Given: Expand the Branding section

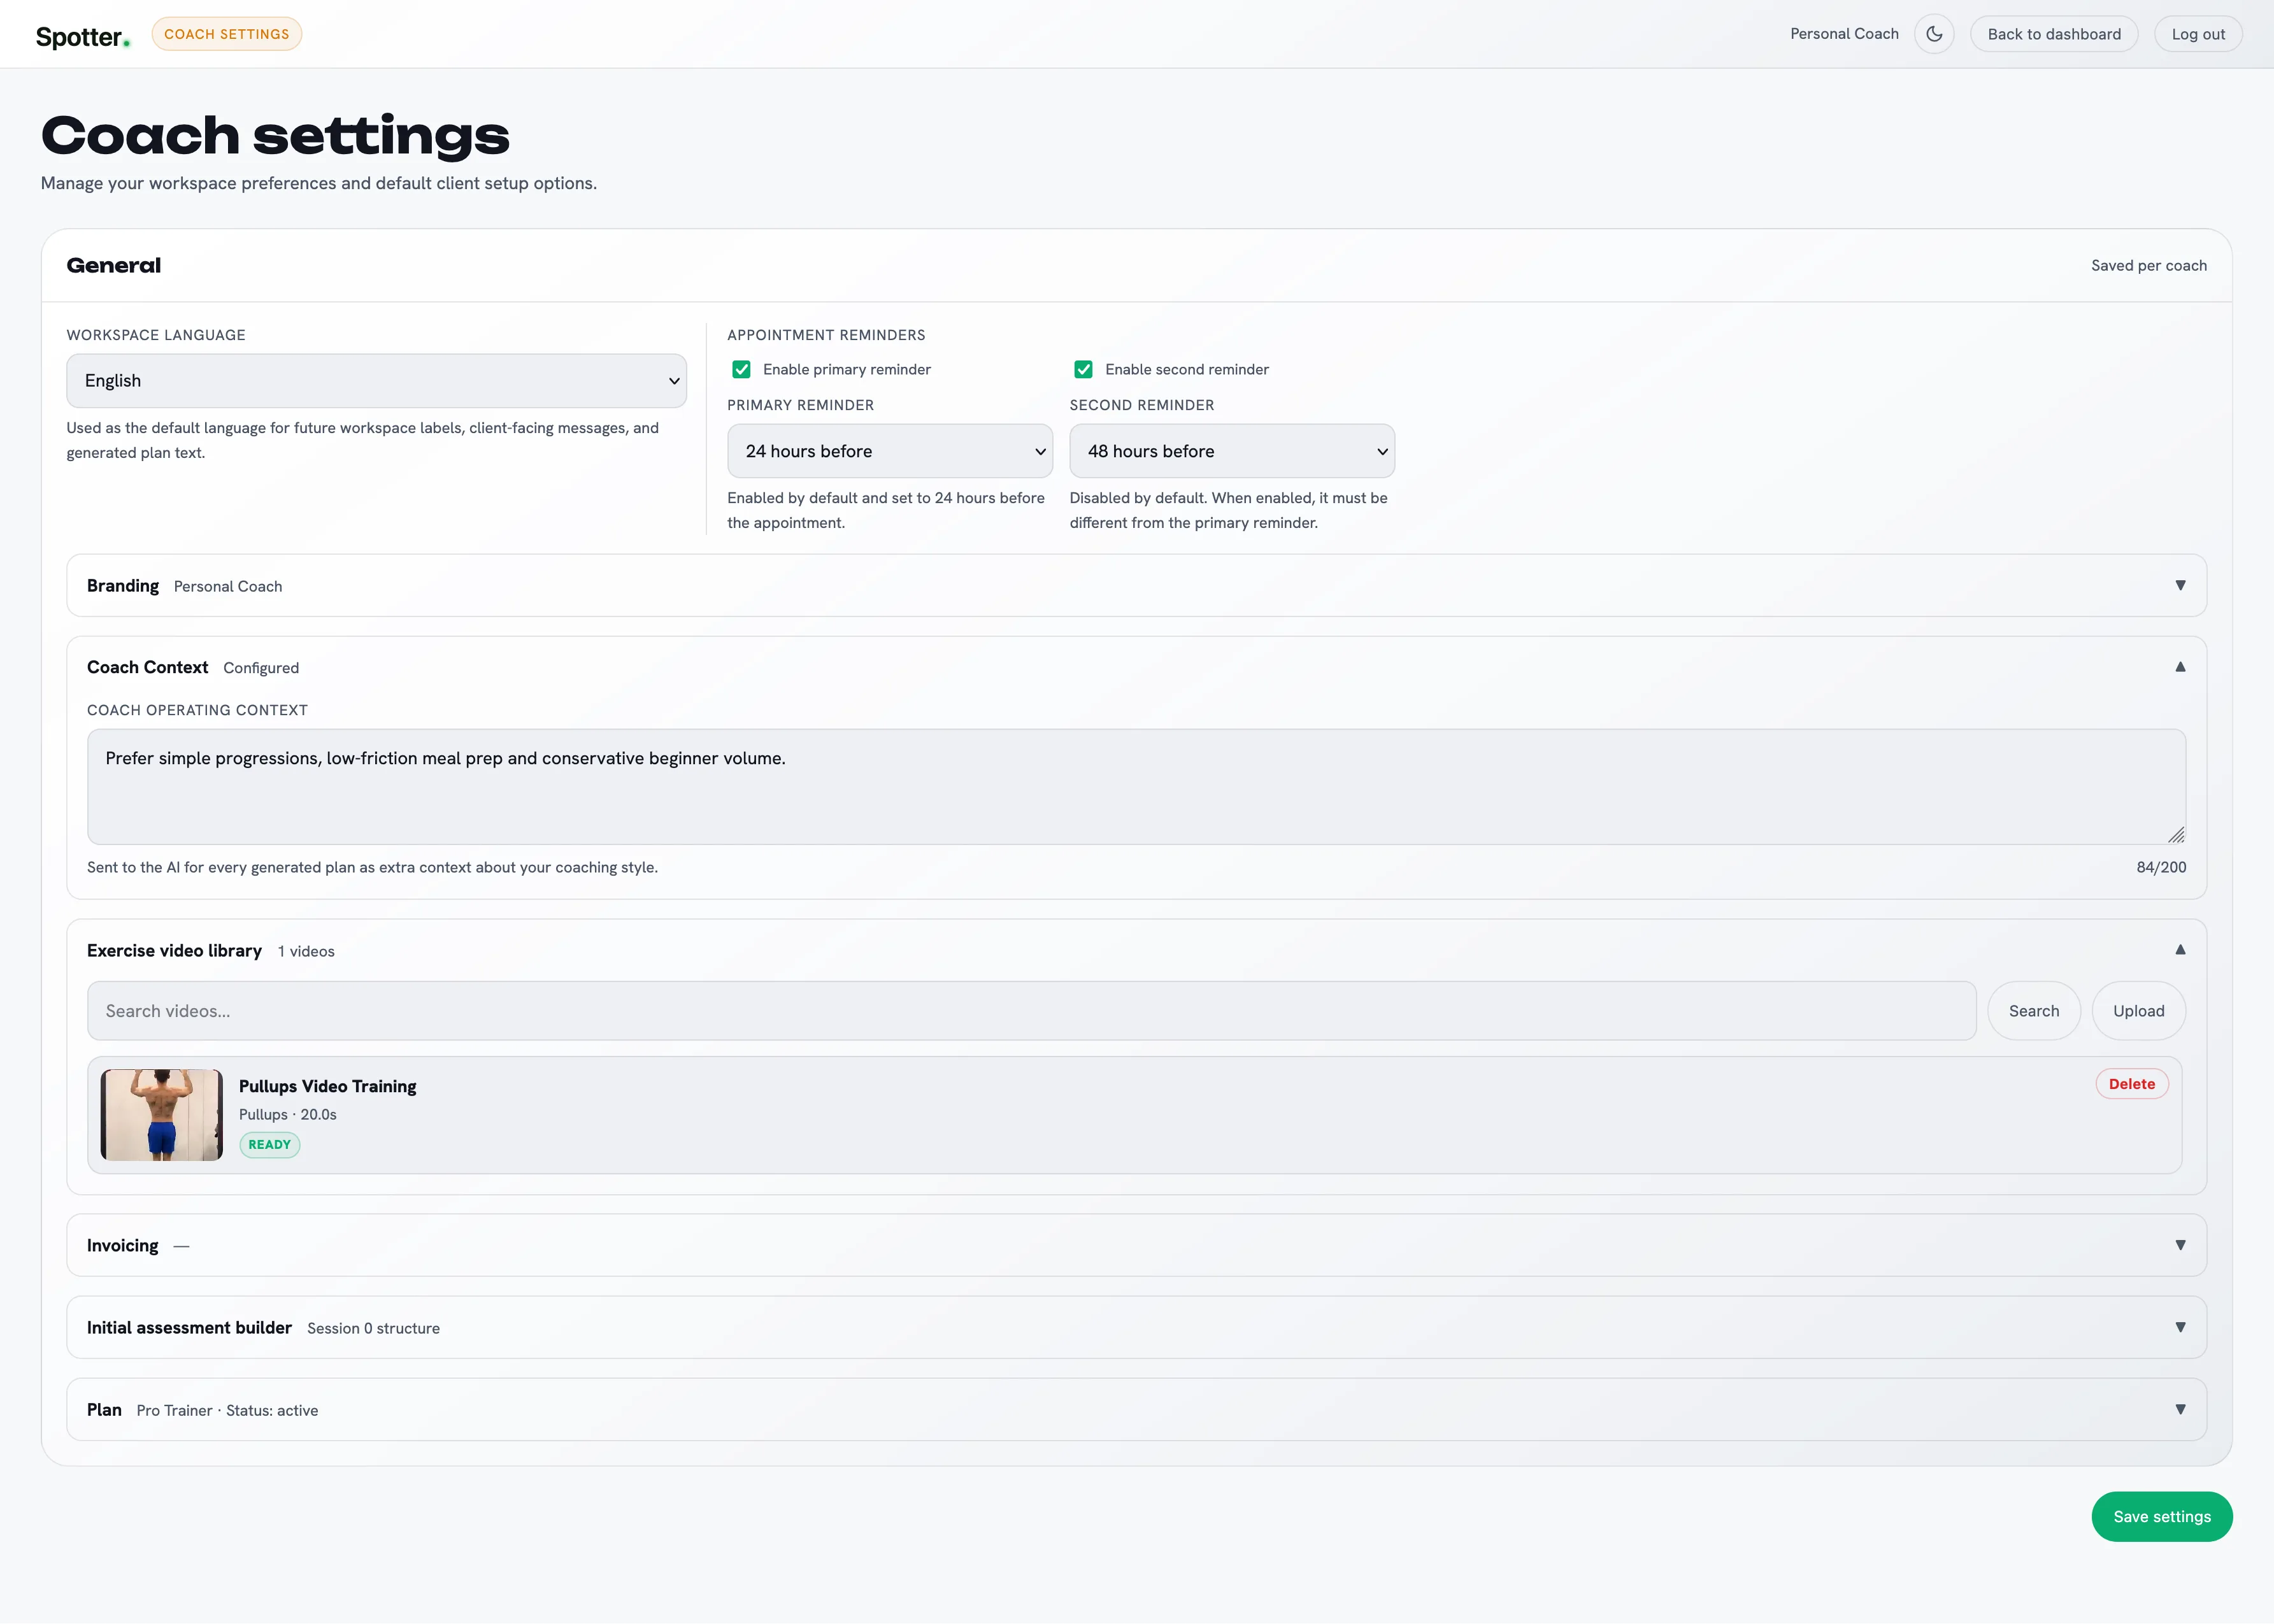Looking at the screenshot, I should tap(1136, 585).
